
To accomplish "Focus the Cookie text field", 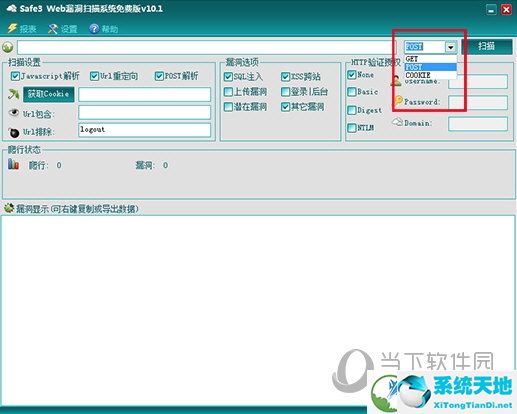I will point(144,95).
